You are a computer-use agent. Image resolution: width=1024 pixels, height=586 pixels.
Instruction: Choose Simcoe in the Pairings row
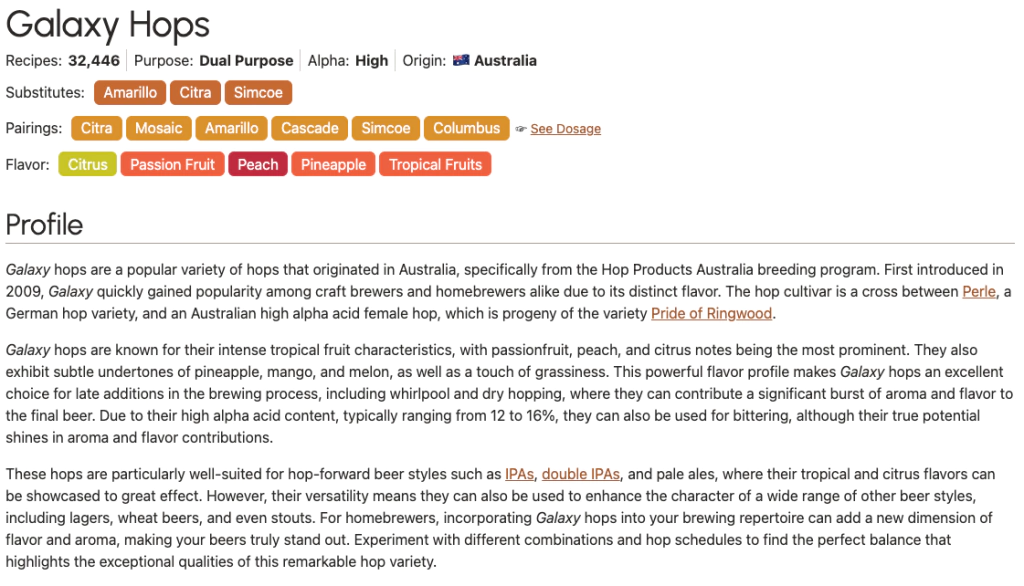(385, 128)
